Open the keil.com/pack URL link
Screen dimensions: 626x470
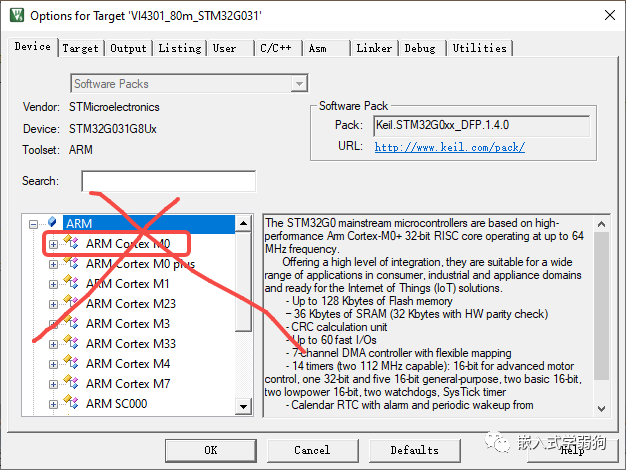[x=450, y=147]
